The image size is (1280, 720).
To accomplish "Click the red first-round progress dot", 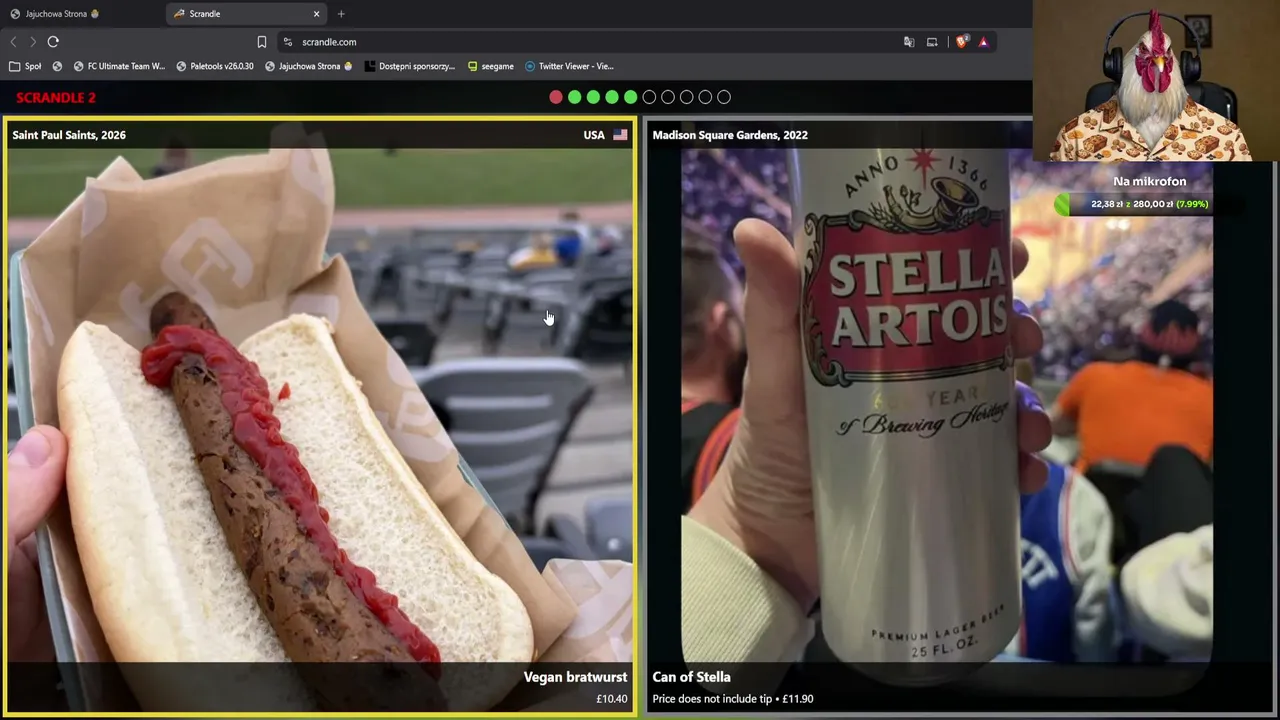I will (556, 97).
